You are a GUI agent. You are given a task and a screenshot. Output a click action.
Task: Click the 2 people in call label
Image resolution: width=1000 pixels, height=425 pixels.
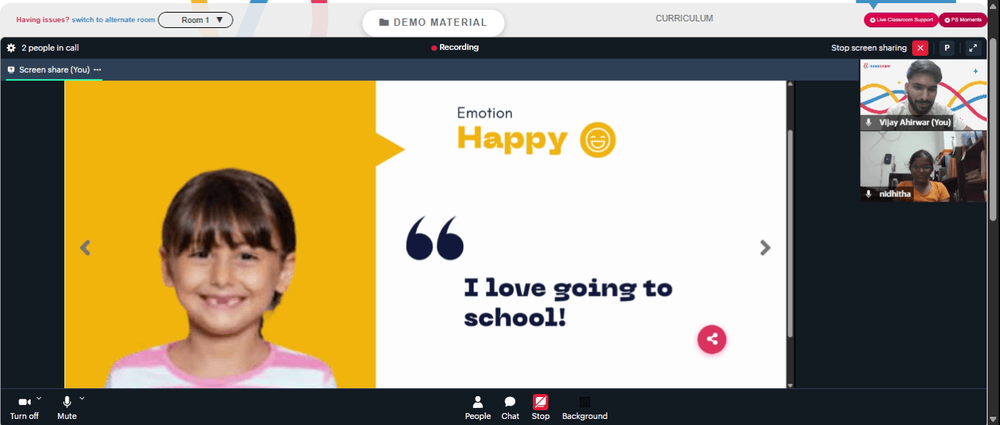coord(50,48)
